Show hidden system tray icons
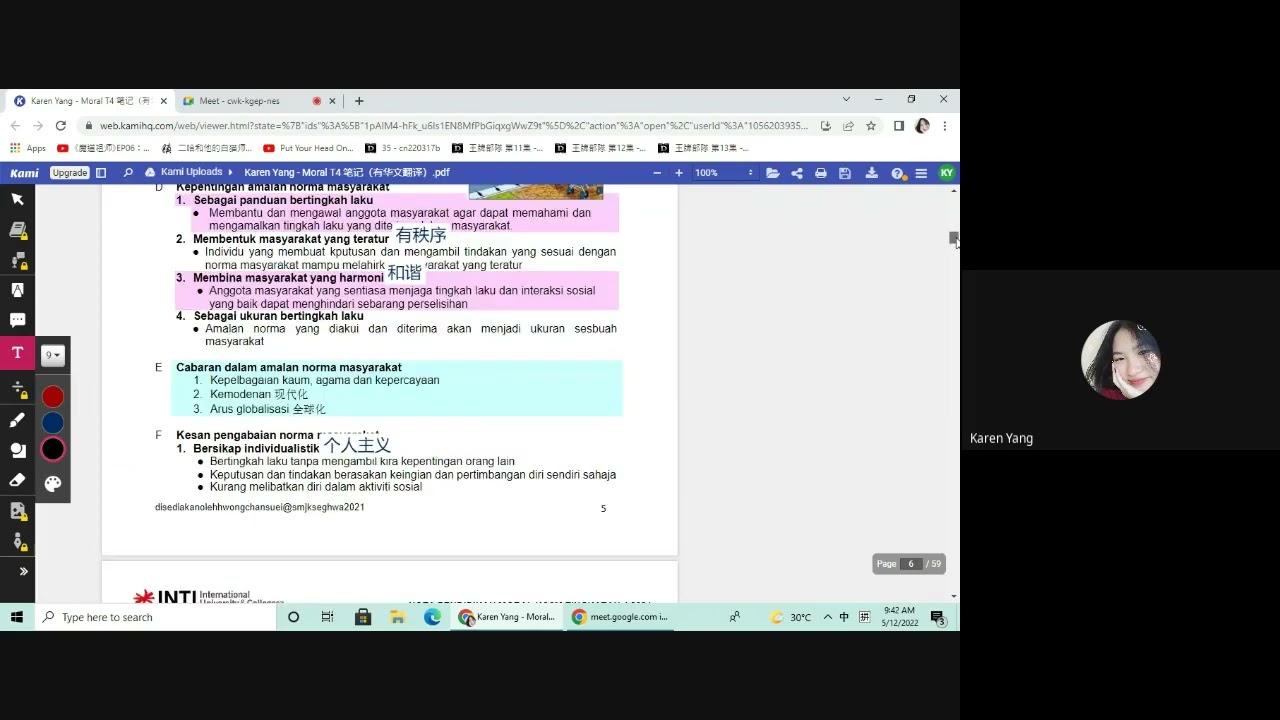The height and width of the screenshot is (720, 1280). point(827,617)
